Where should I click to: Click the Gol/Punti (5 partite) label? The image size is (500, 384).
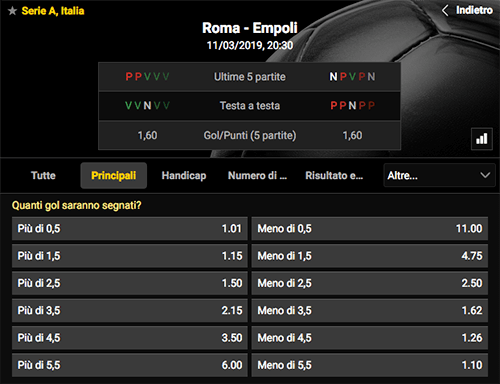pyautogui.click(x=250, y=135)
